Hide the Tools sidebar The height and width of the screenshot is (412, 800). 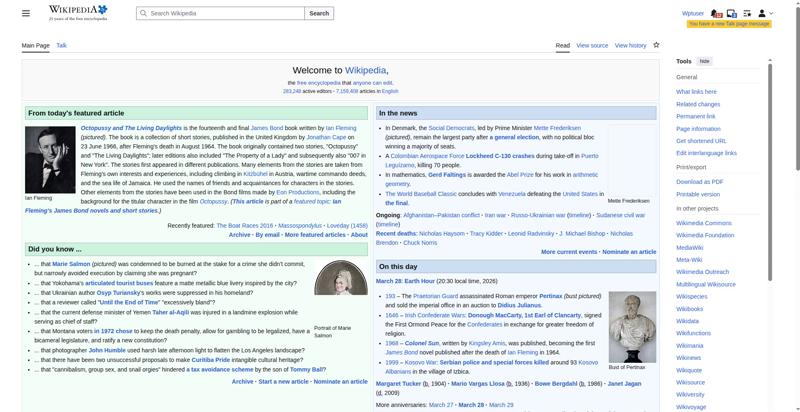coord(704,61)
